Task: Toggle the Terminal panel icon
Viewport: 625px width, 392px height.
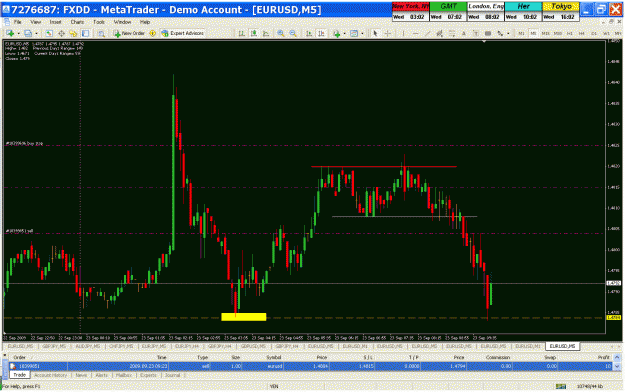Action: 85,33
